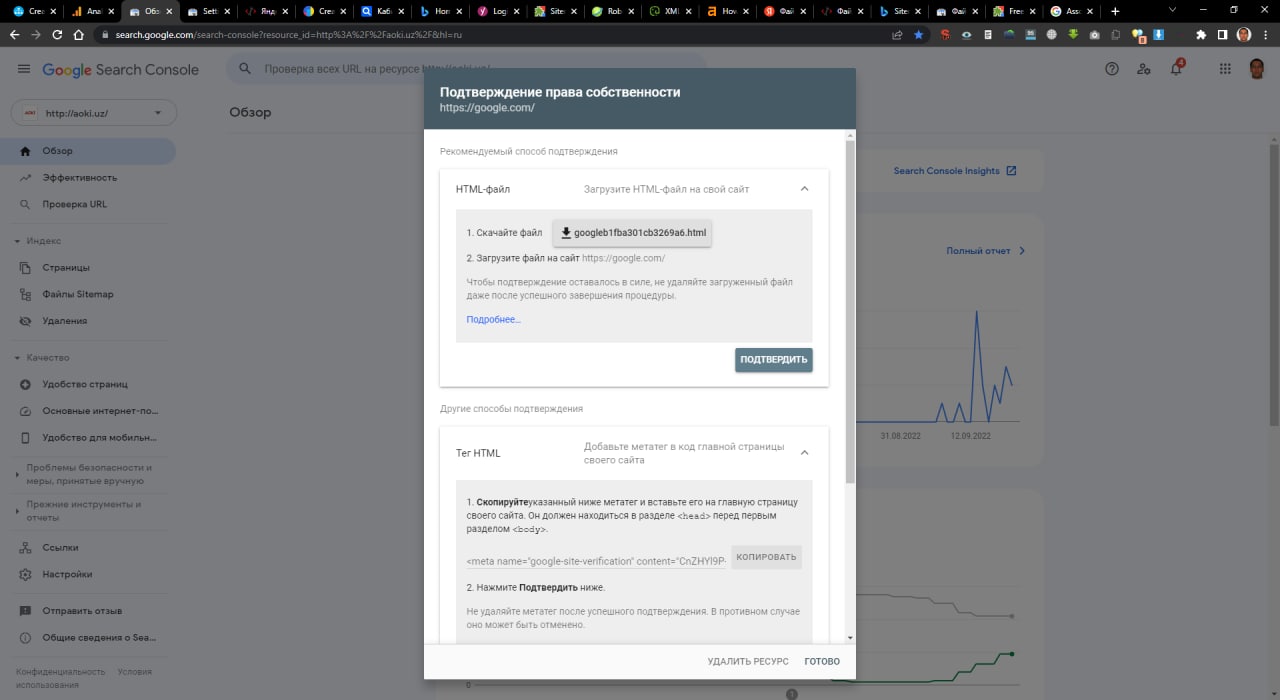Open the Search Console hamburger menu
This screenshot has width=1280, height=700.
24,69
